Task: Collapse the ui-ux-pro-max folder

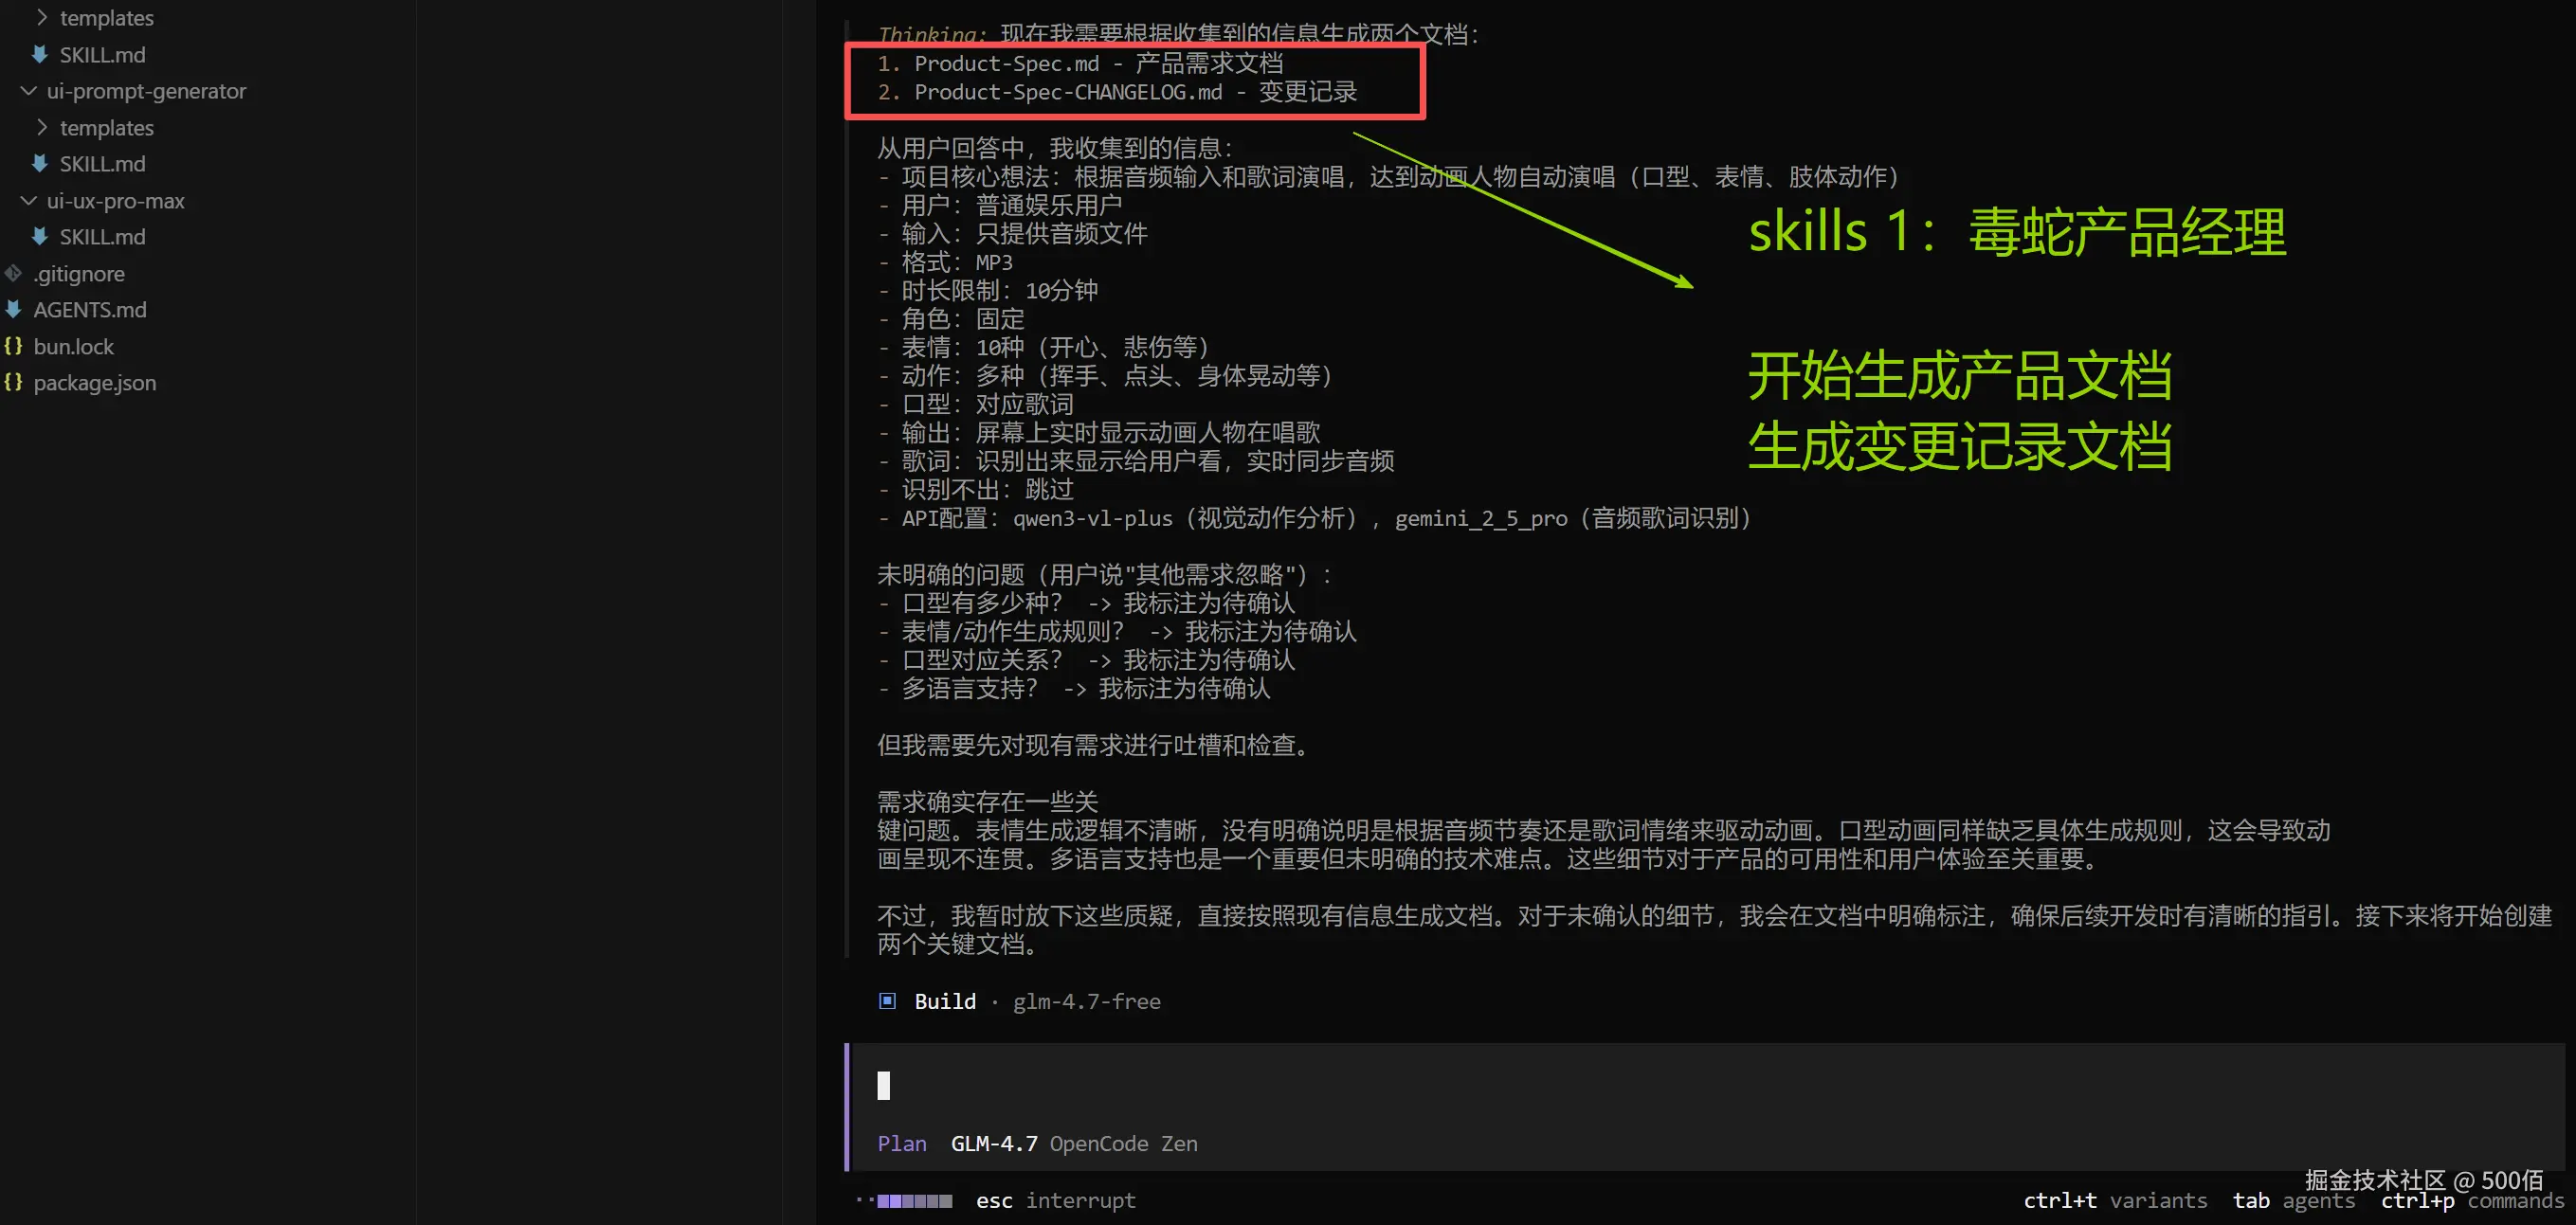Action: click(x=28, y=200)
